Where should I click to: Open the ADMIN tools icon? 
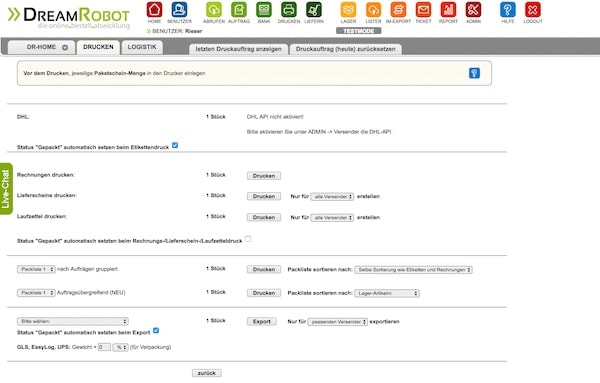coord(473,10)
